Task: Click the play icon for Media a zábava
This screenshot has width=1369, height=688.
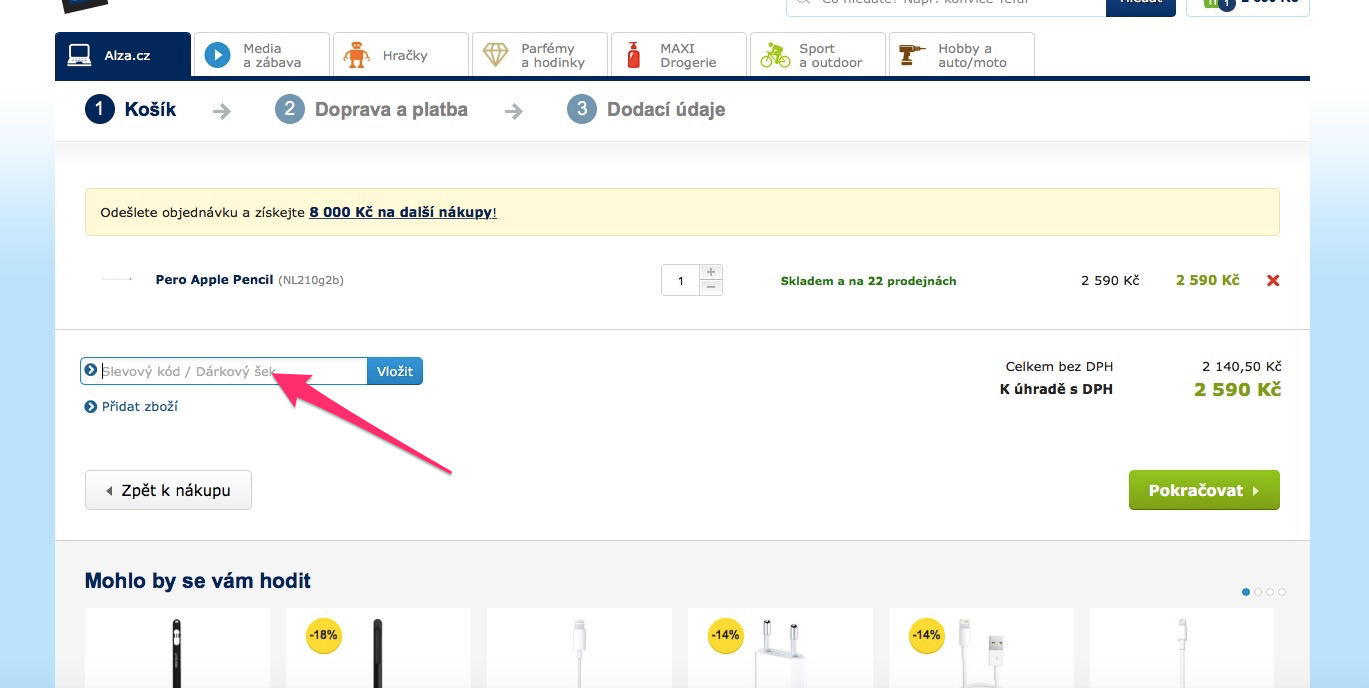Action: [217, 55]
